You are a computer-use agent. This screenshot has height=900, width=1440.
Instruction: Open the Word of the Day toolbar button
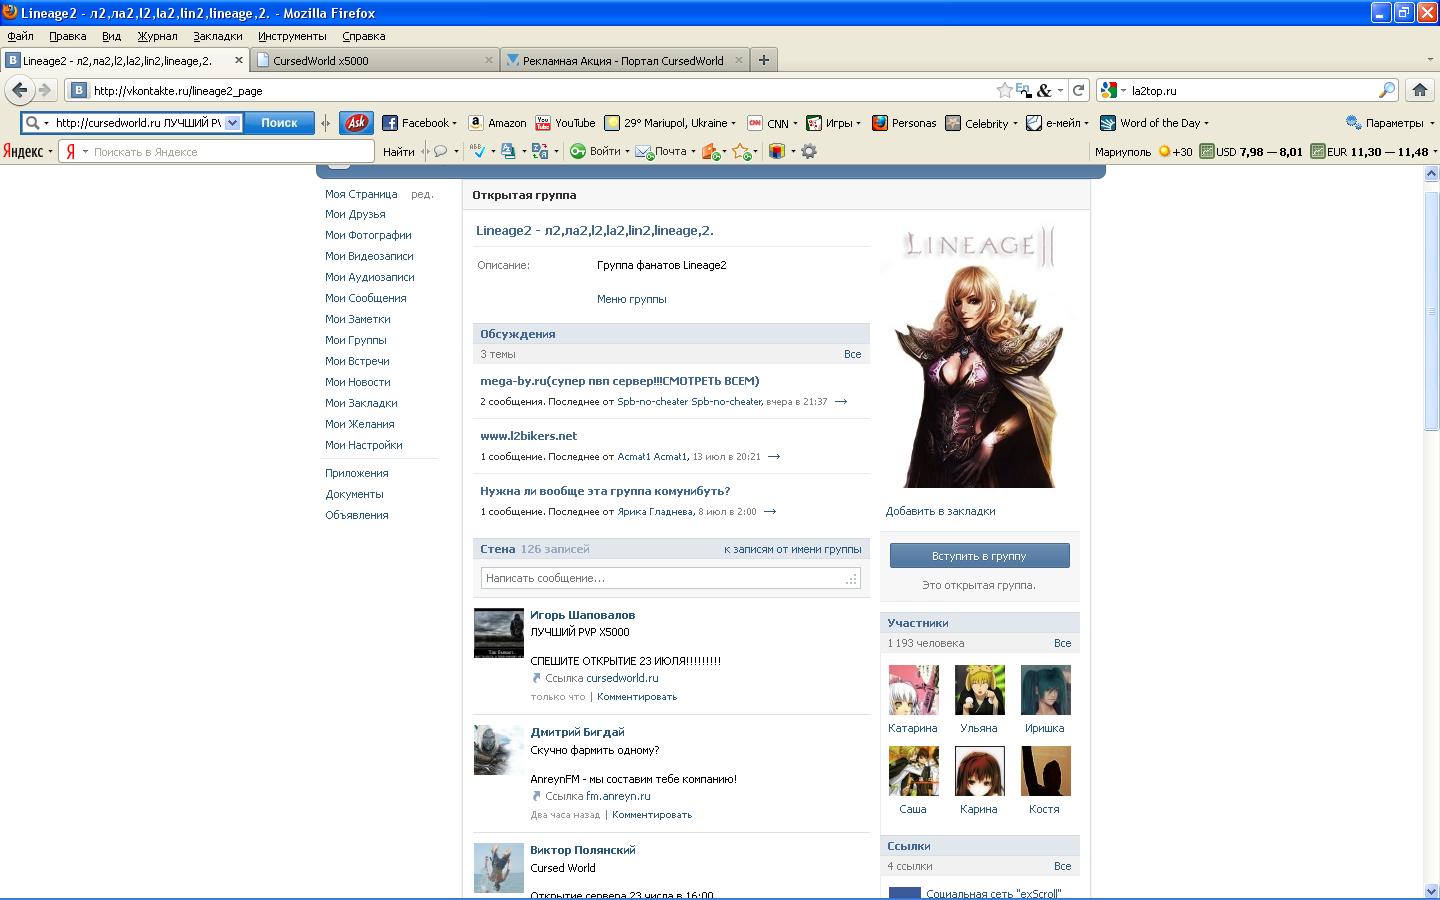(x=1154, y=123)
